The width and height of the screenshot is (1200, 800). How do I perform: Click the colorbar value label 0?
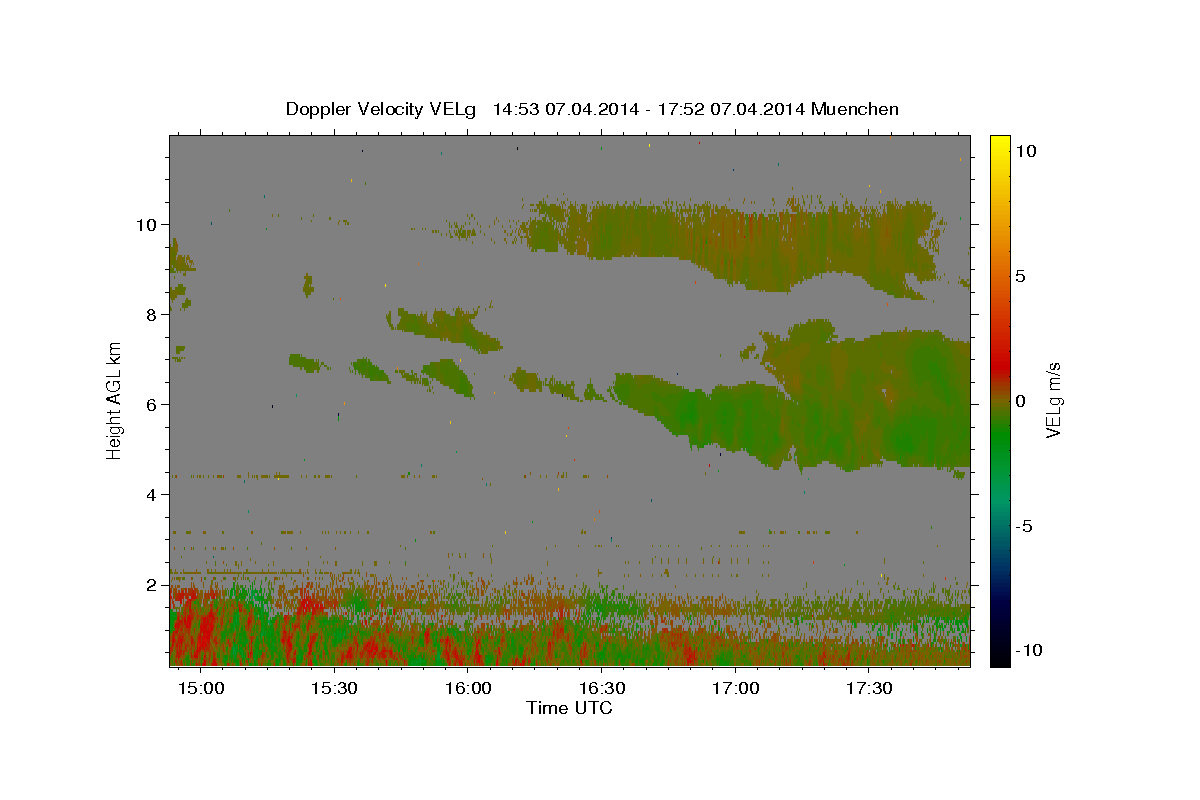(x=1020, y=401)
